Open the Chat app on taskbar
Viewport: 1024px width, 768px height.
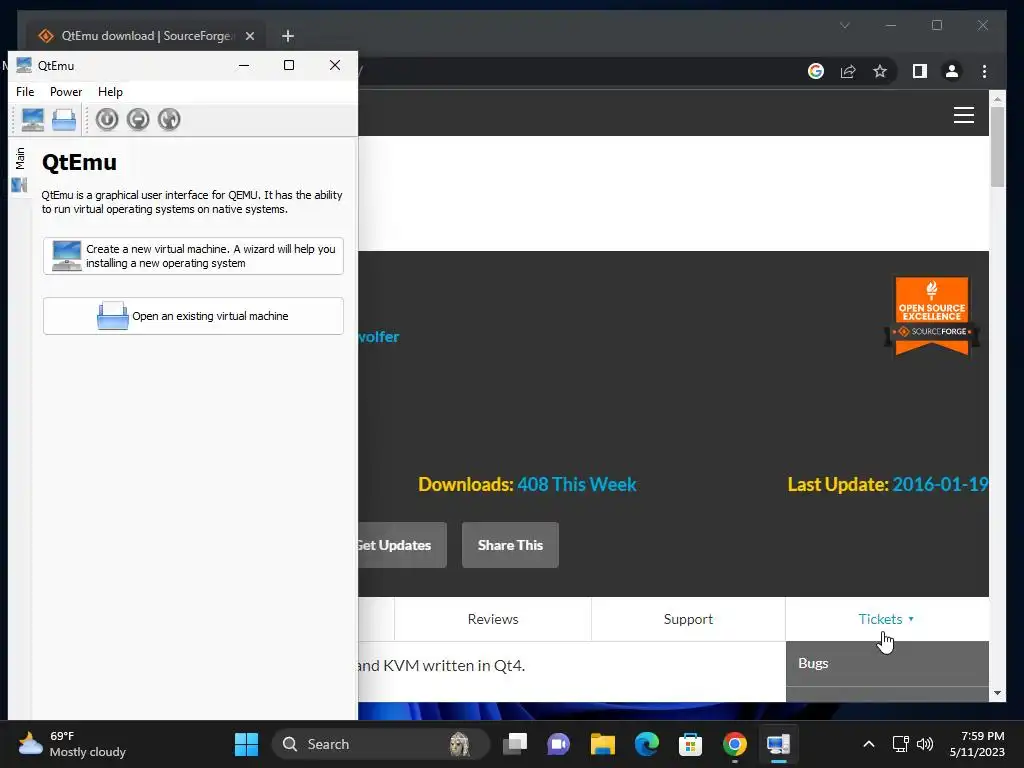(x=558, y=744)
